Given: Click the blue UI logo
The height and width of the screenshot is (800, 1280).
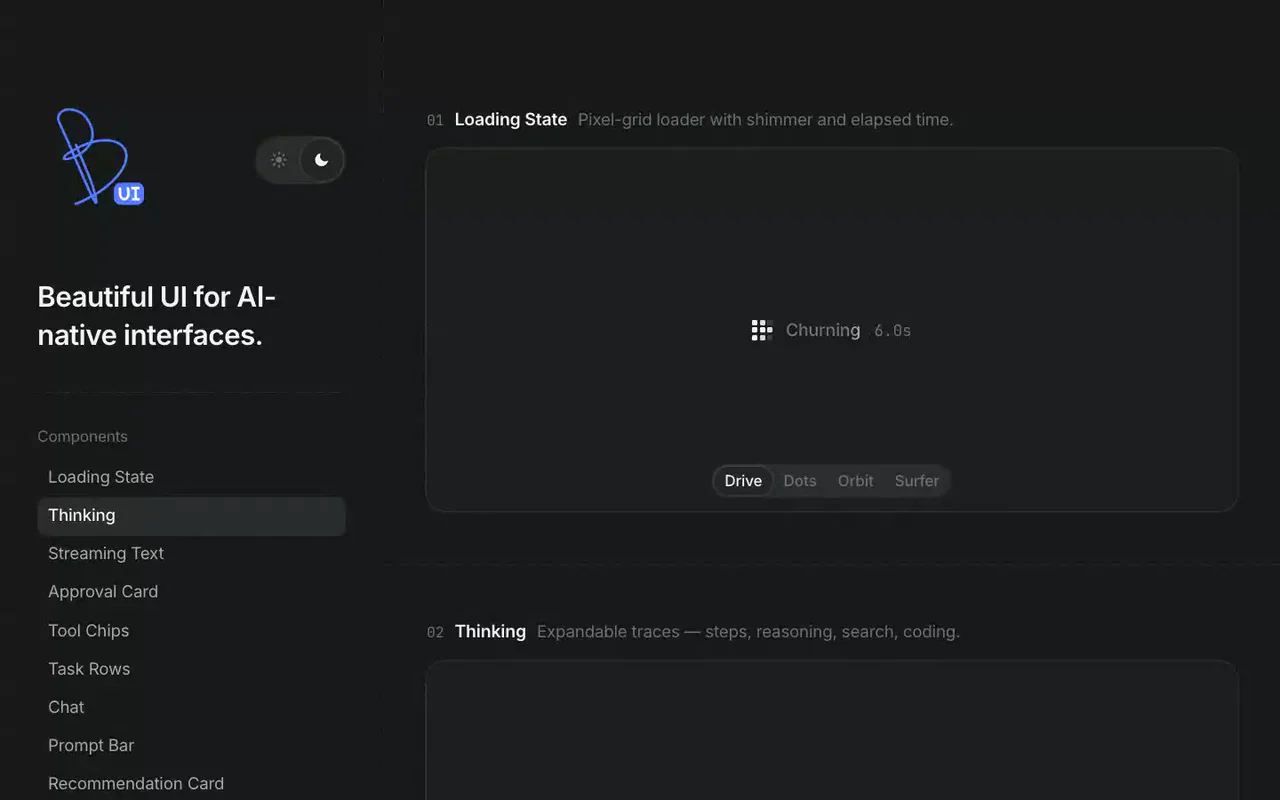Looking at the screenshot, I should [101, 158].
